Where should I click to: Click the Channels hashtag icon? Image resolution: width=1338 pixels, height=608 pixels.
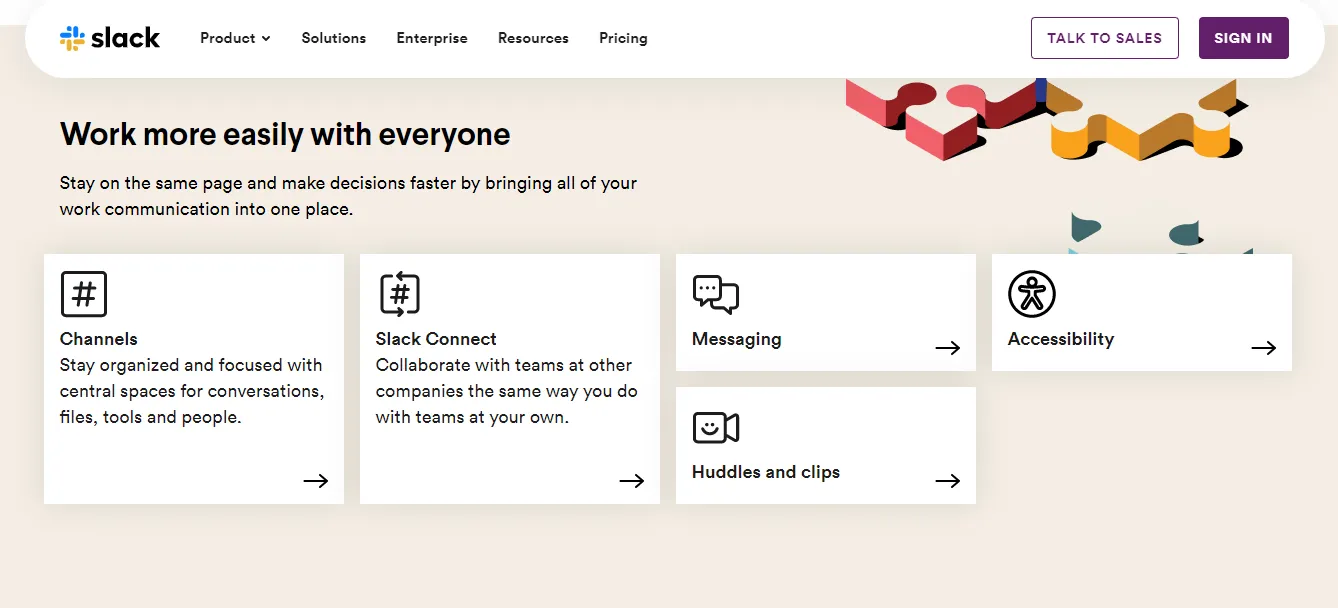[x=84, y=294]
